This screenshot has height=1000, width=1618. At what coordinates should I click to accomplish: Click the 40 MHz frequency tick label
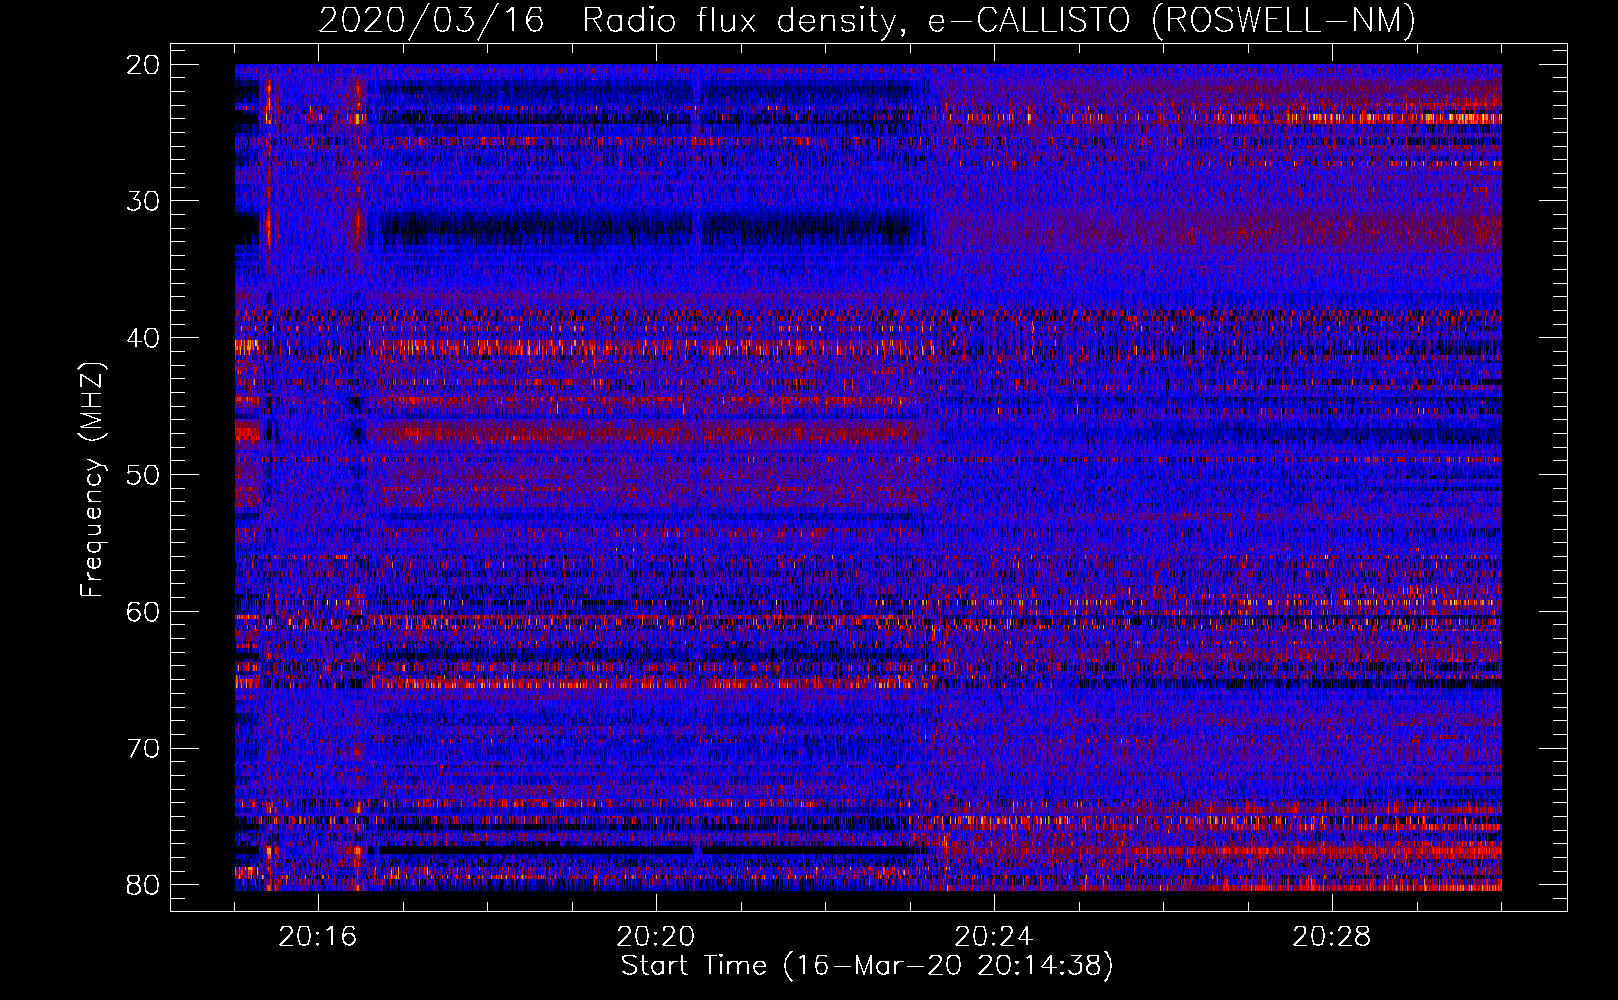[144, 338]
